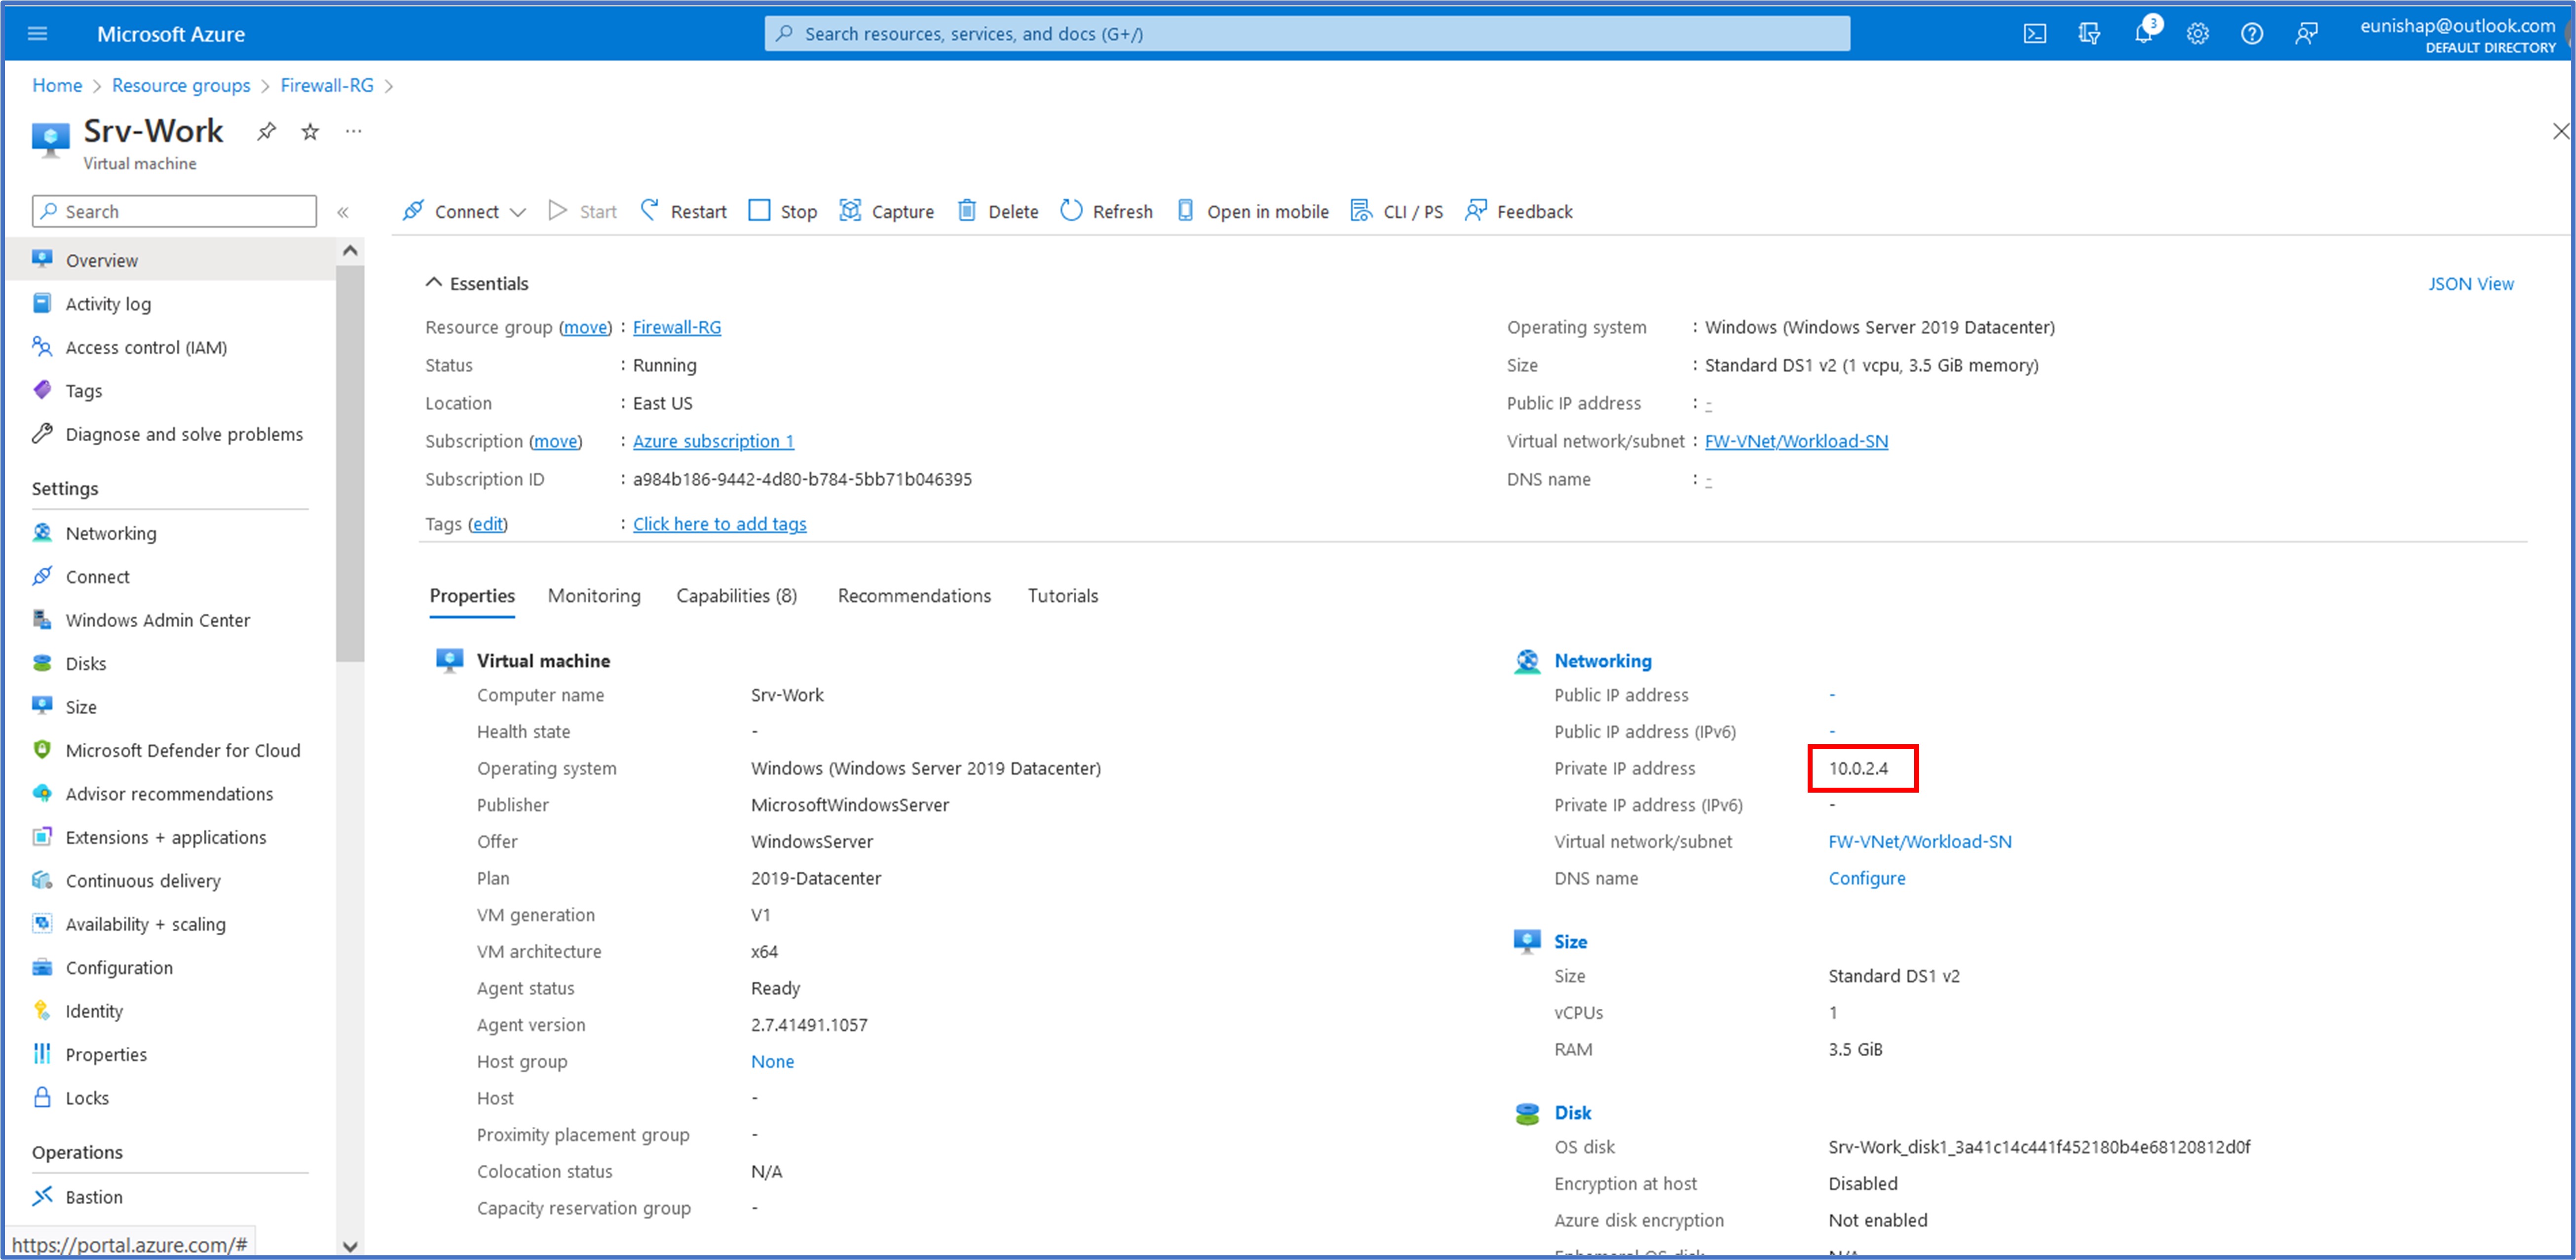Open Azure Cloud Shell

(x=2035, y=33)
